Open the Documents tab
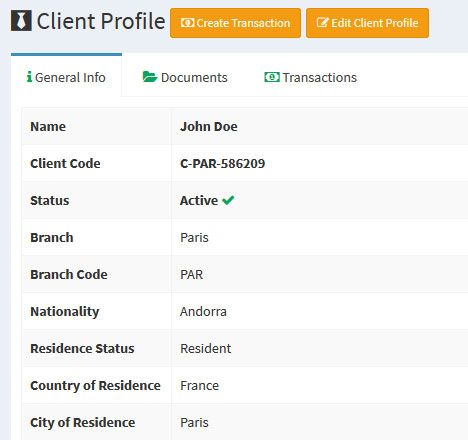This screenshot has height=440, width=468. 185,77
